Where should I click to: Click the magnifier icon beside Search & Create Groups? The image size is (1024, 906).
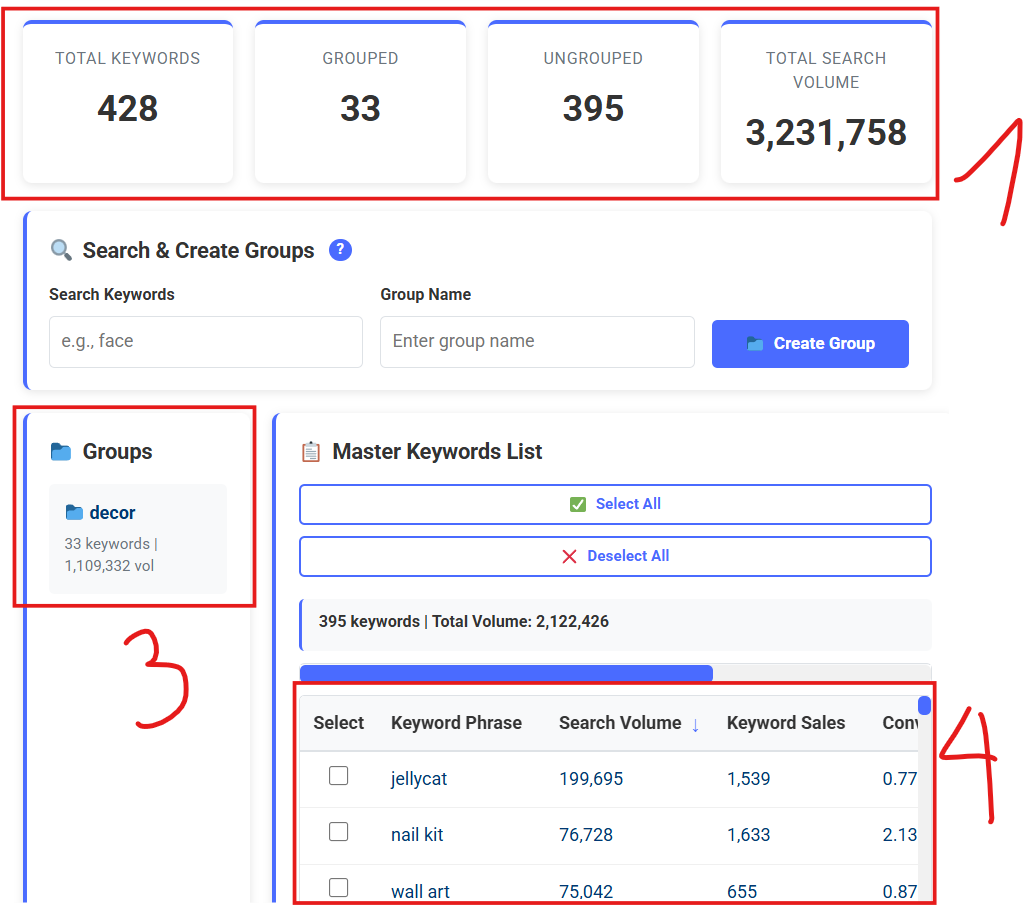tap(61, 251)
